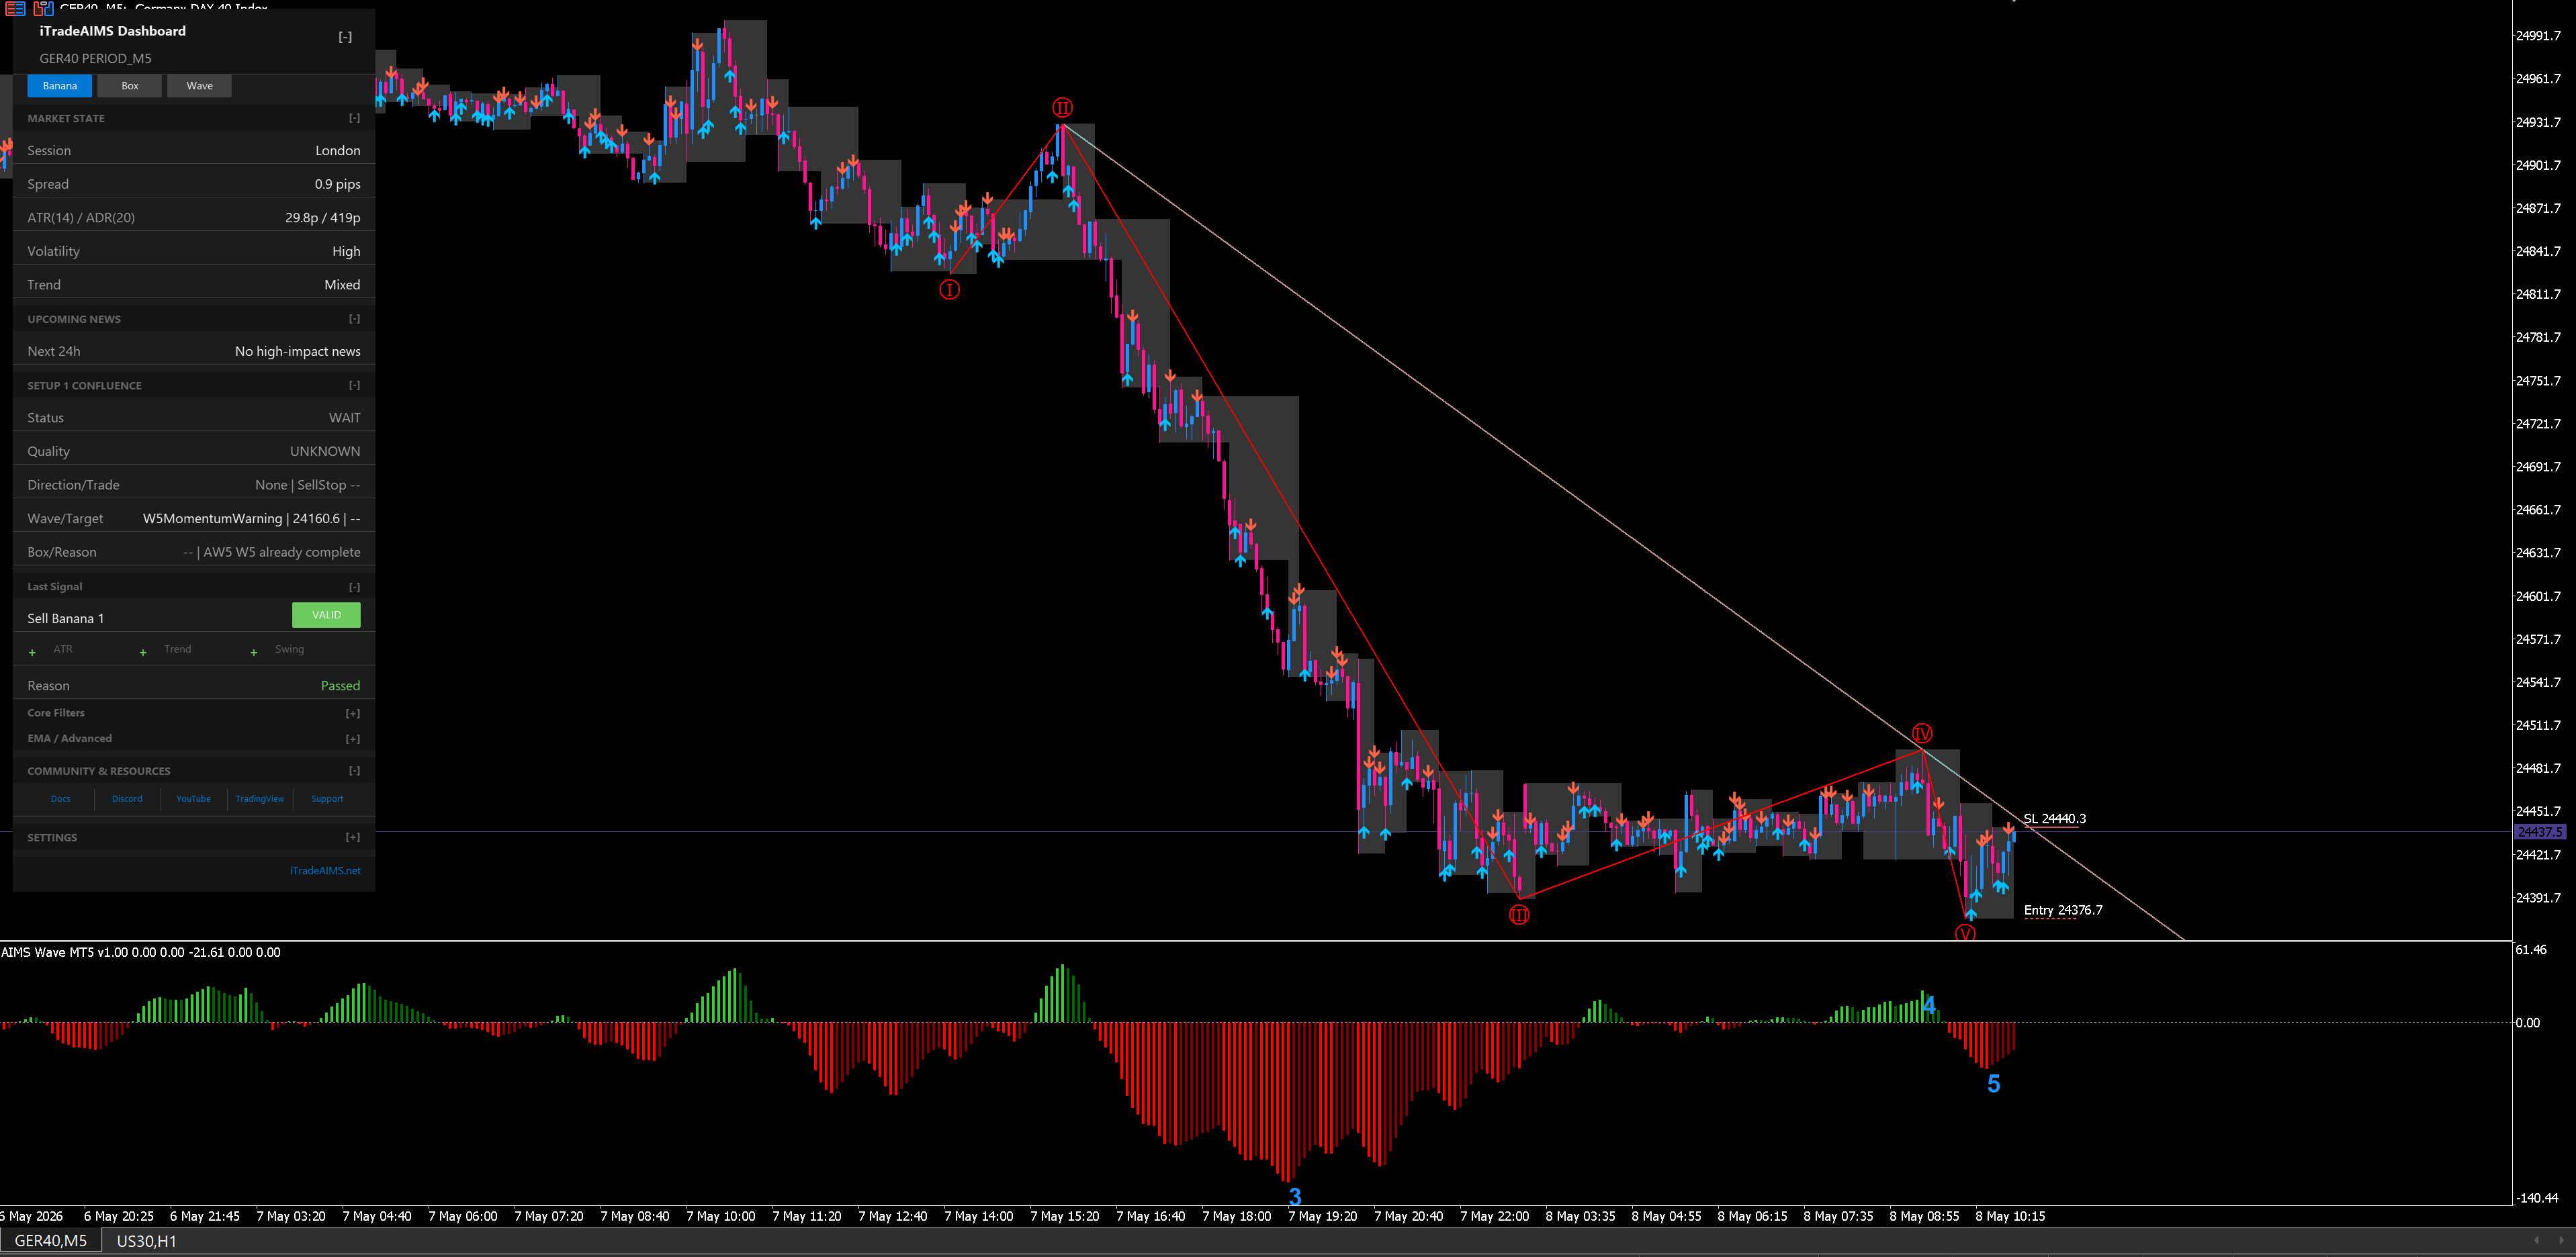
Task: Collapse the Upcoming News section
Action: 354,319
